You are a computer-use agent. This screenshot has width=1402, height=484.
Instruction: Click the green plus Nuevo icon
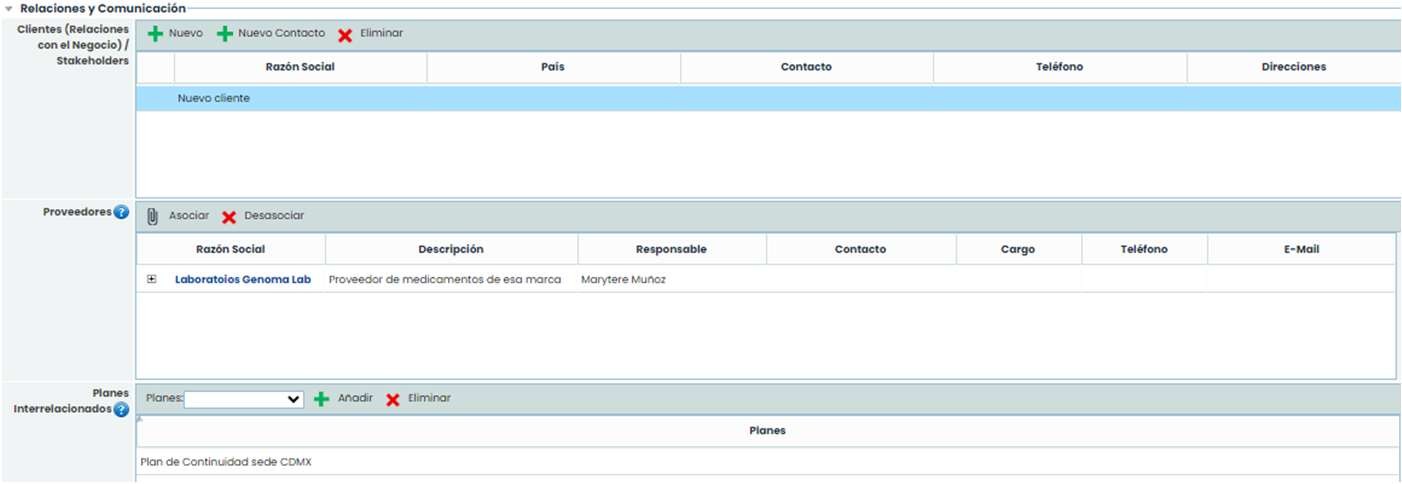[155, 34]
